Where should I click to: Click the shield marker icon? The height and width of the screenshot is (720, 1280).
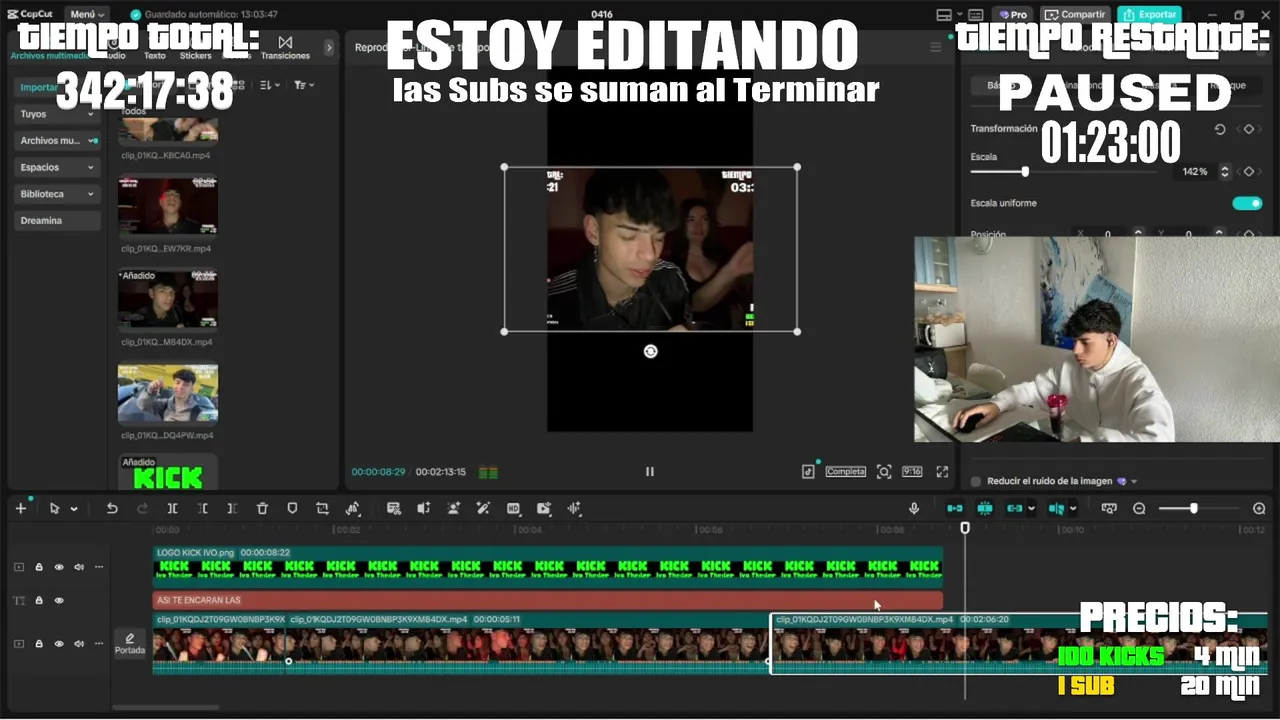[292, 508]
